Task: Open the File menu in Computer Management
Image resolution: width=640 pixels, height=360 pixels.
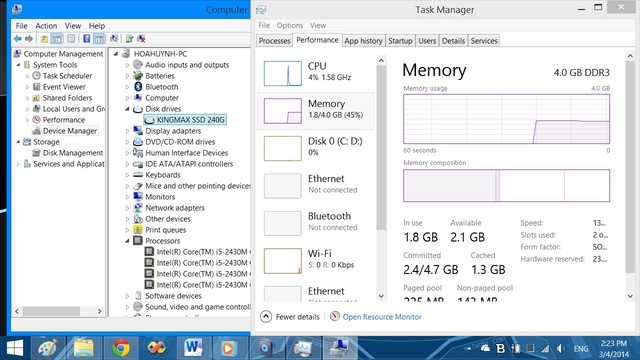Action: tap(21, 26)
